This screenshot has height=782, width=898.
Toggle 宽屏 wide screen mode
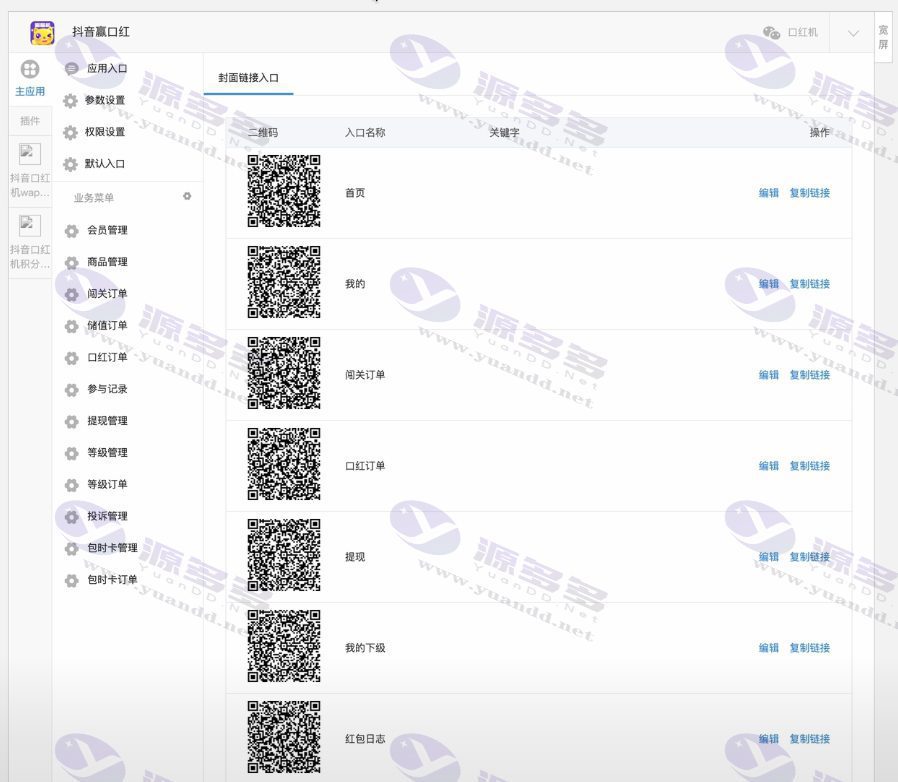click(x=883, y=37)
